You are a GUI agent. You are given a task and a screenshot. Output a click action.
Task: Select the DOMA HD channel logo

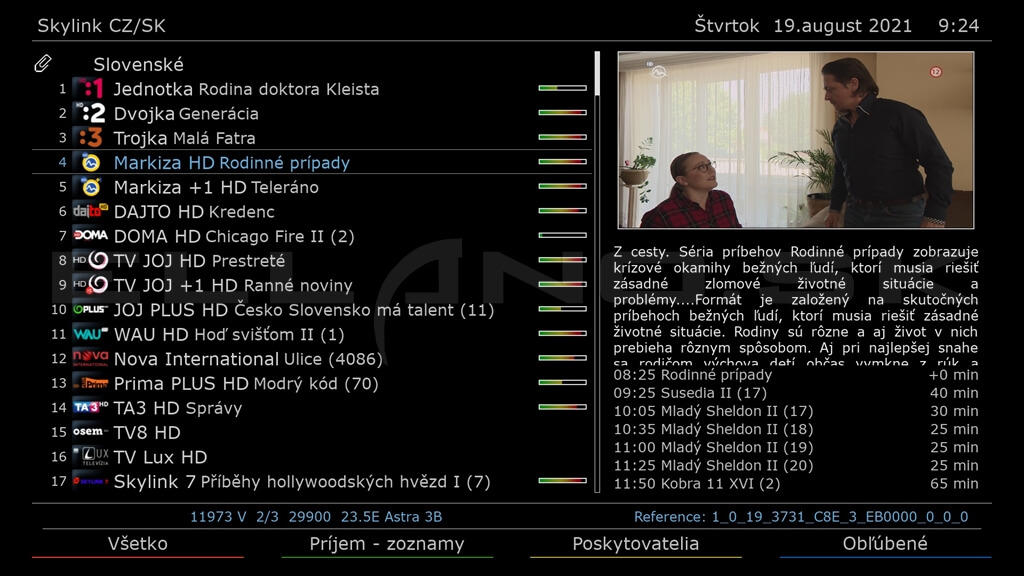pyautogui.click(x=90, y=236)
